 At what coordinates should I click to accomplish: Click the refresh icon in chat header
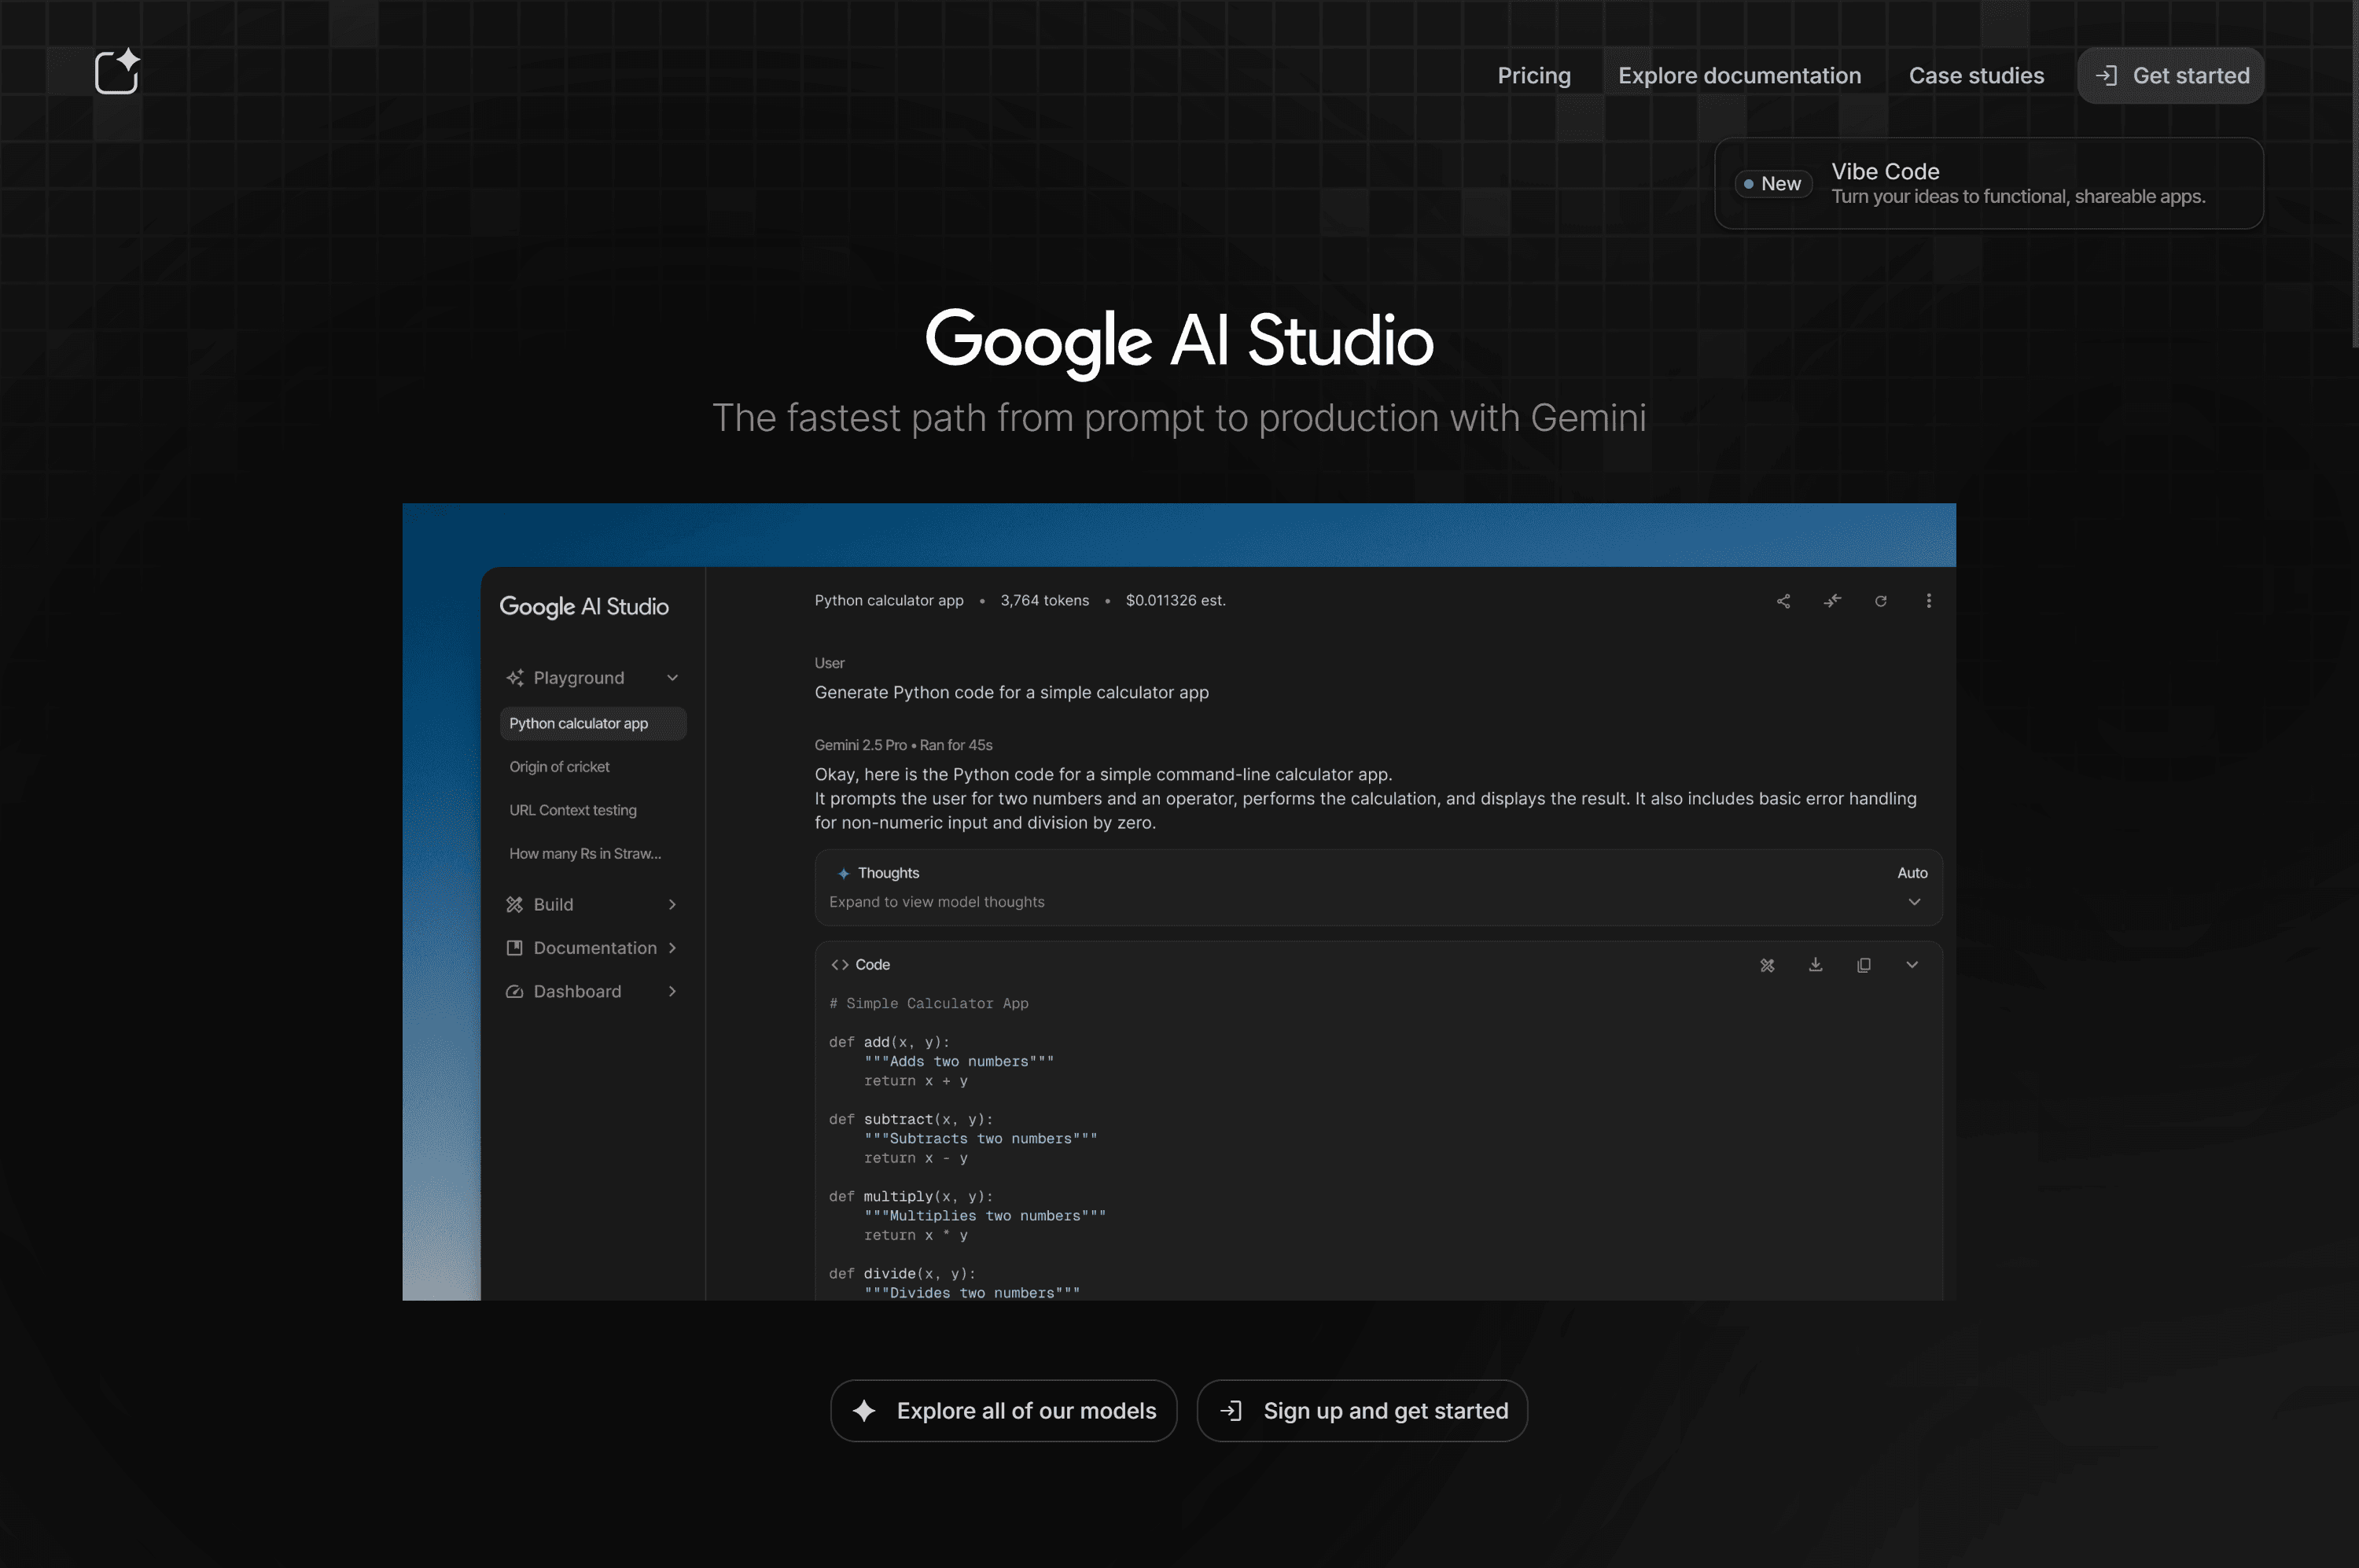click(1880, 601)
